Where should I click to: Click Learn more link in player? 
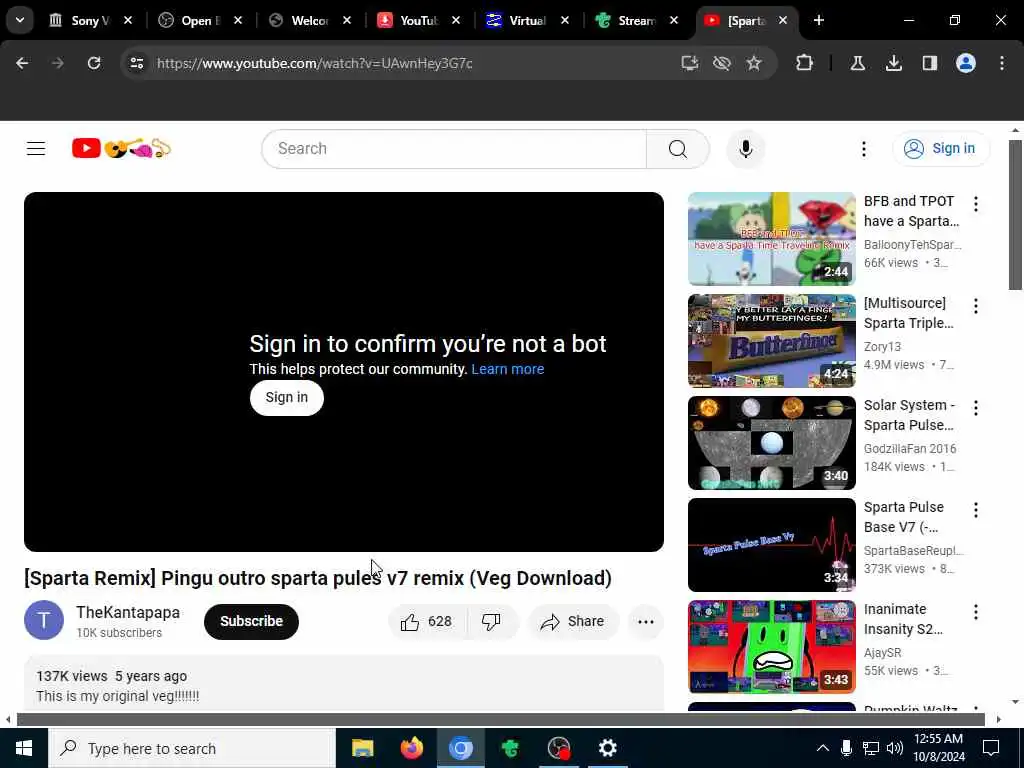tap(507, 369)
